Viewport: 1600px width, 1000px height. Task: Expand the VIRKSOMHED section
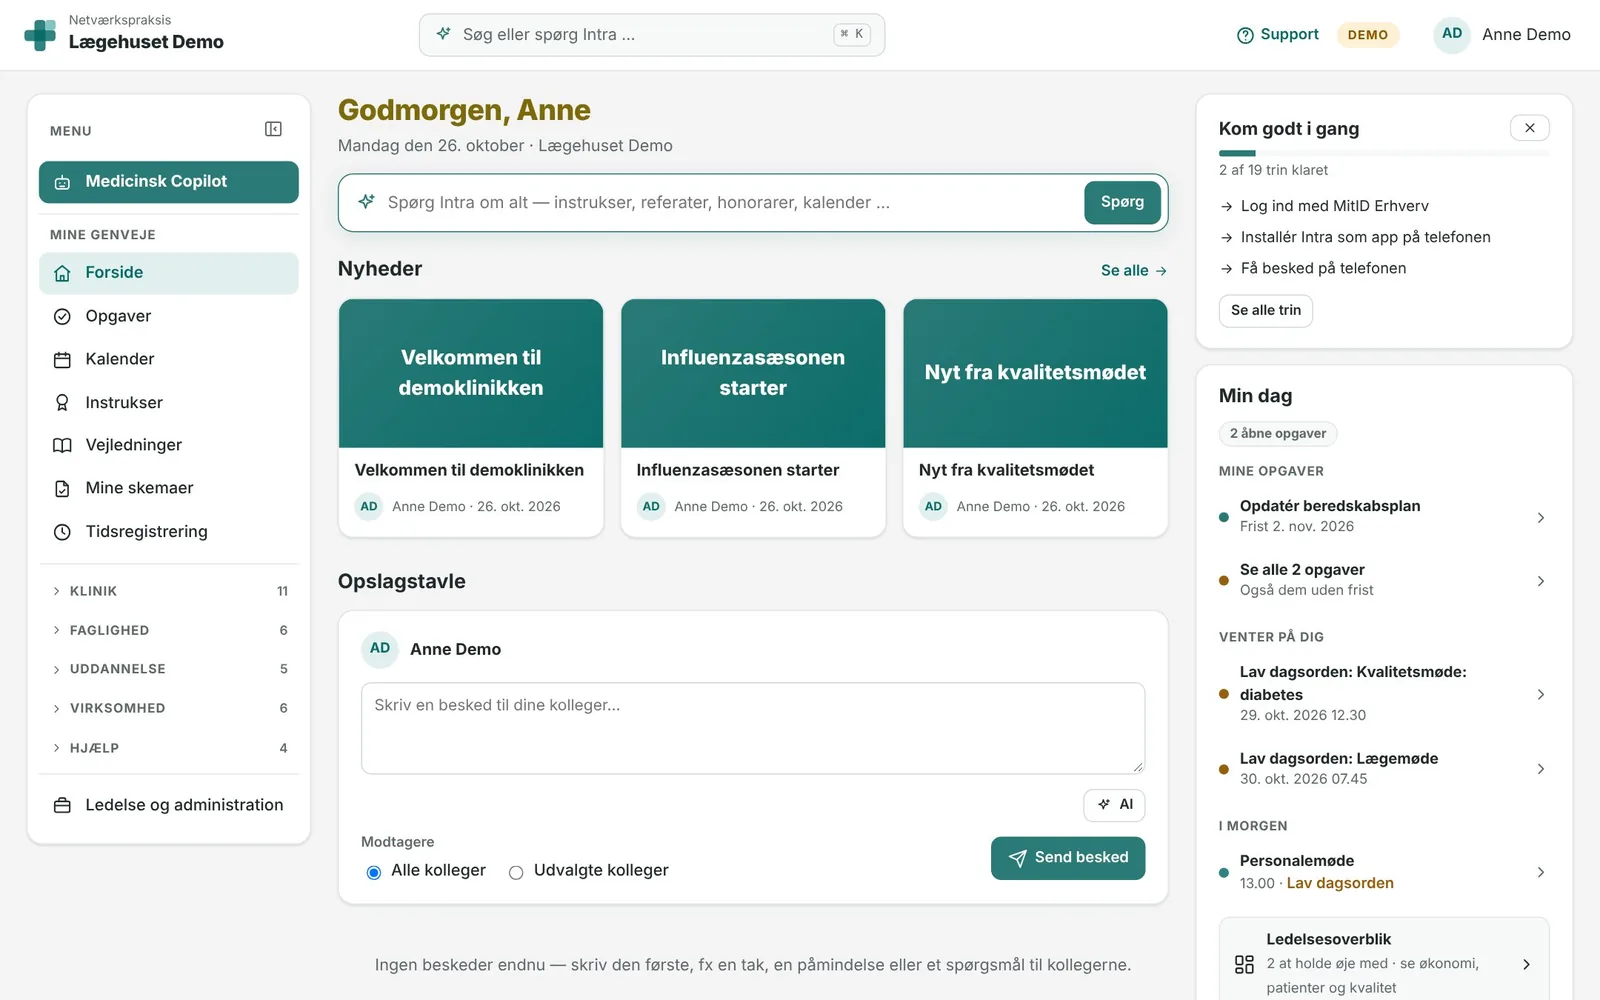(x=169, y=708)
